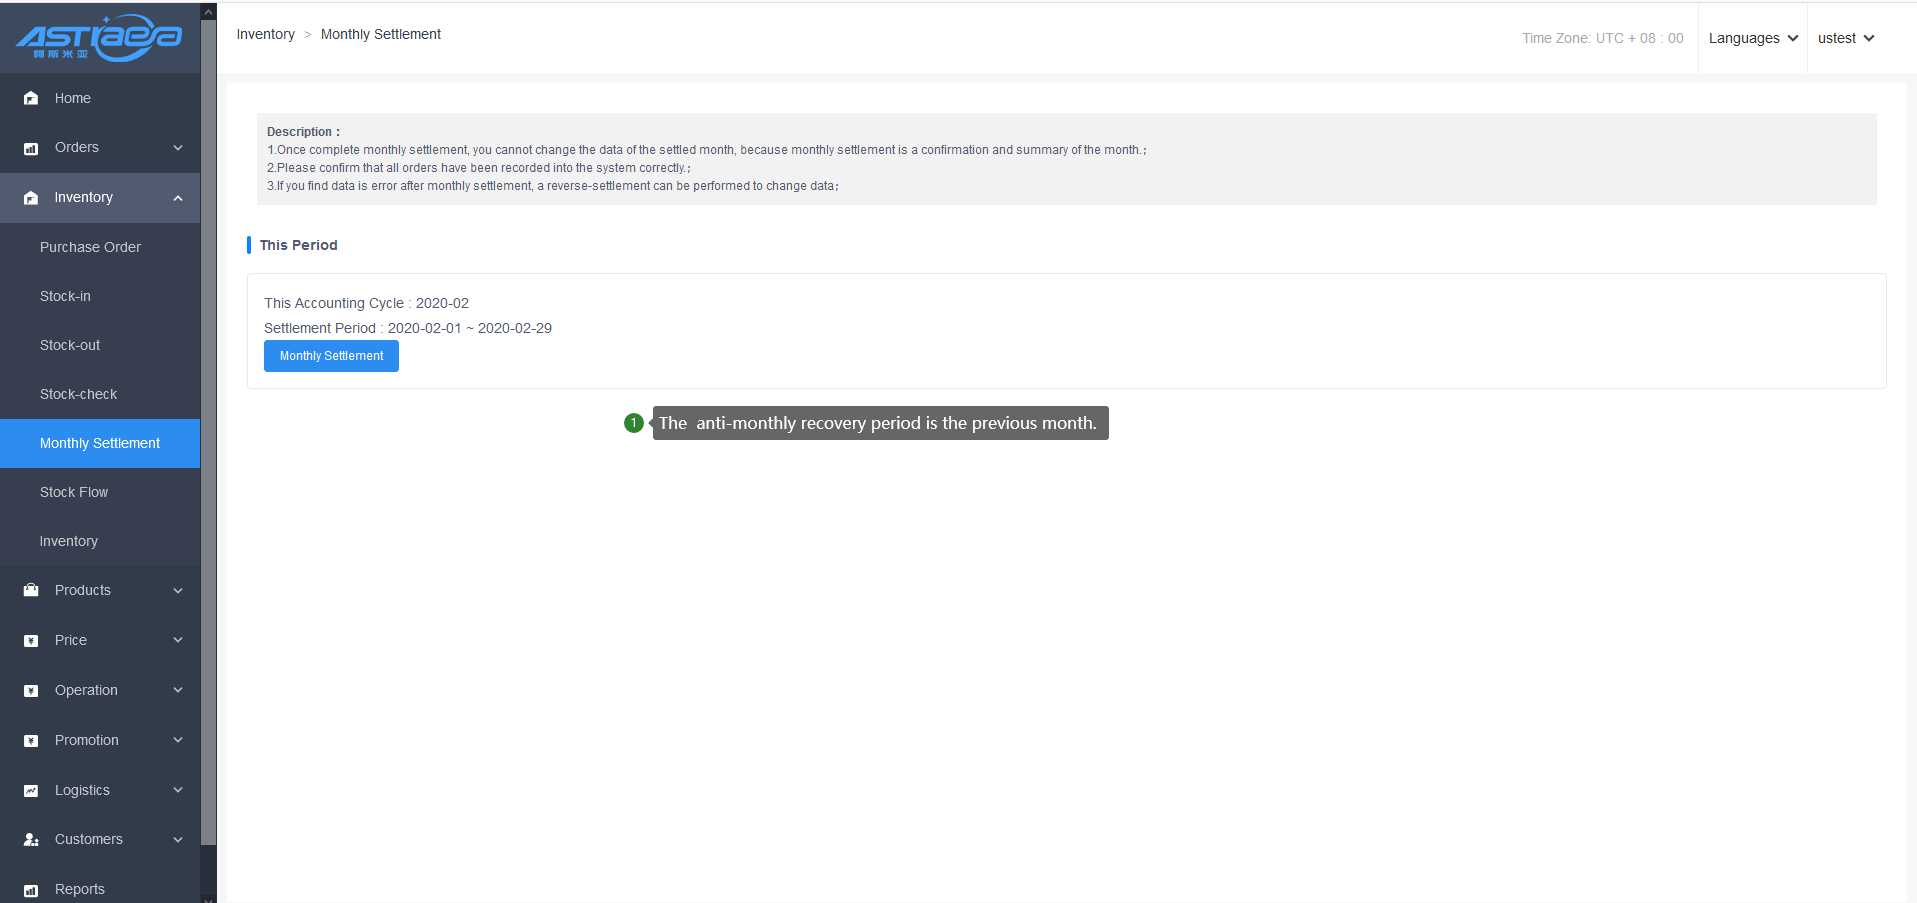Collapse the Inventory menu chevron

[178, 198]
